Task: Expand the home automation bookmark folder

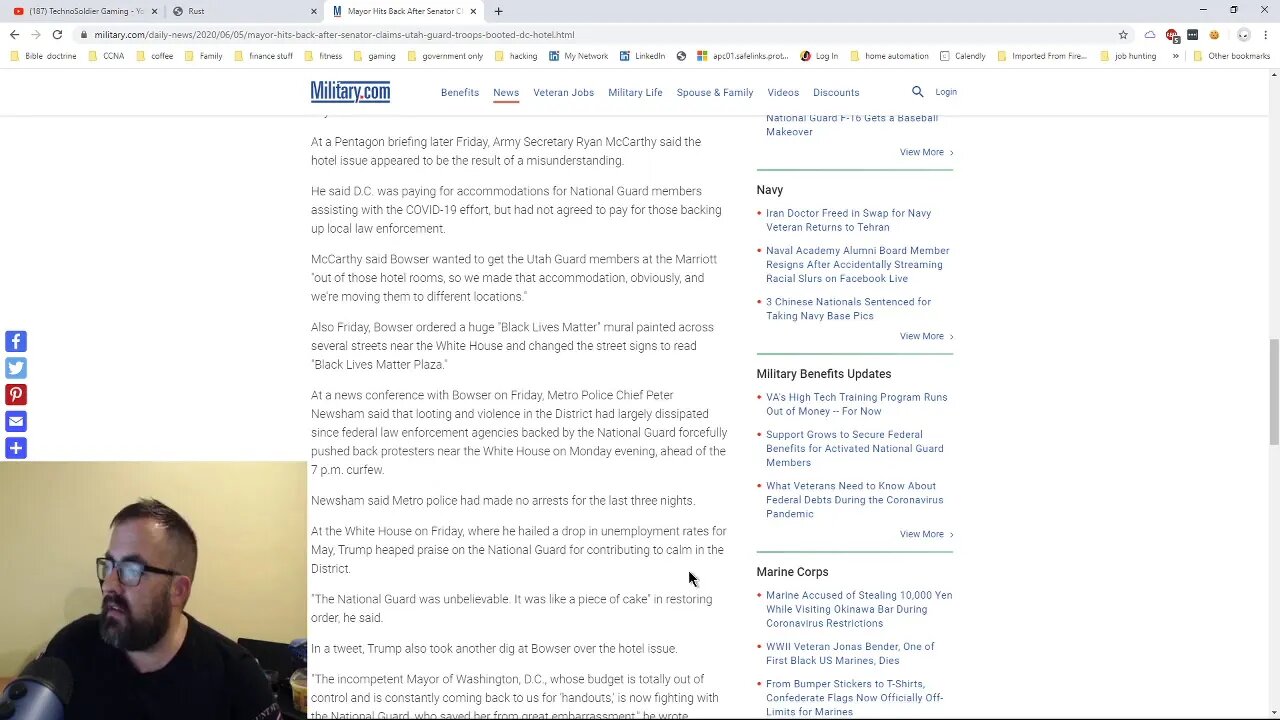Action: pyautogui.click(x=888, y=56)
